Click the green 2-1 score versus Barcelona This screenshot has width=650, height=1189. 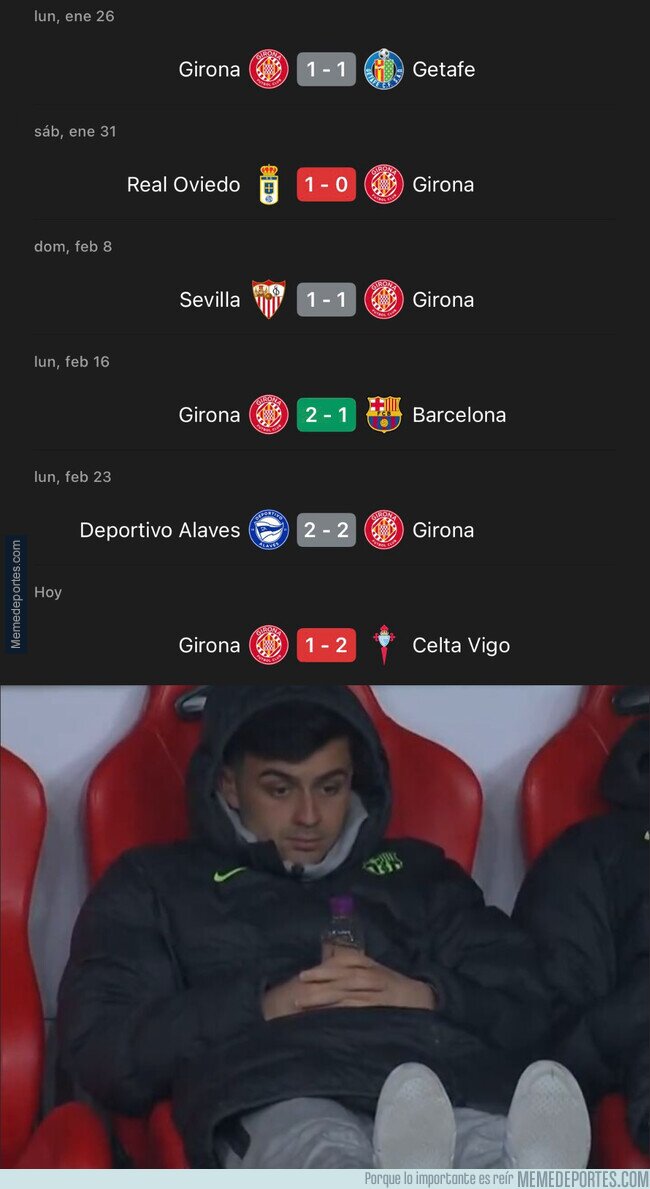click(x=326, y=414)
